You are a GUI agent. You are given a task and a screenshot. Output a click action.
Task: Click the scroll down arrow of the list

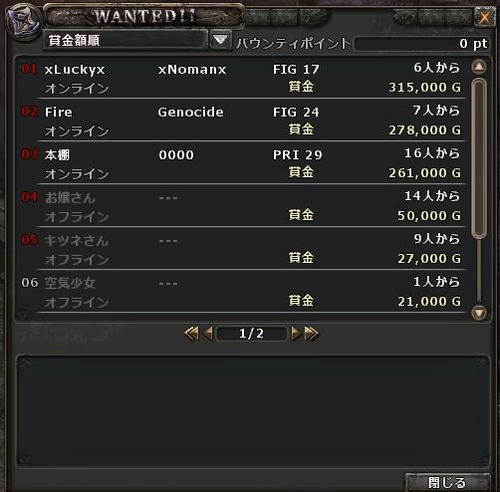tap(479, 312)
